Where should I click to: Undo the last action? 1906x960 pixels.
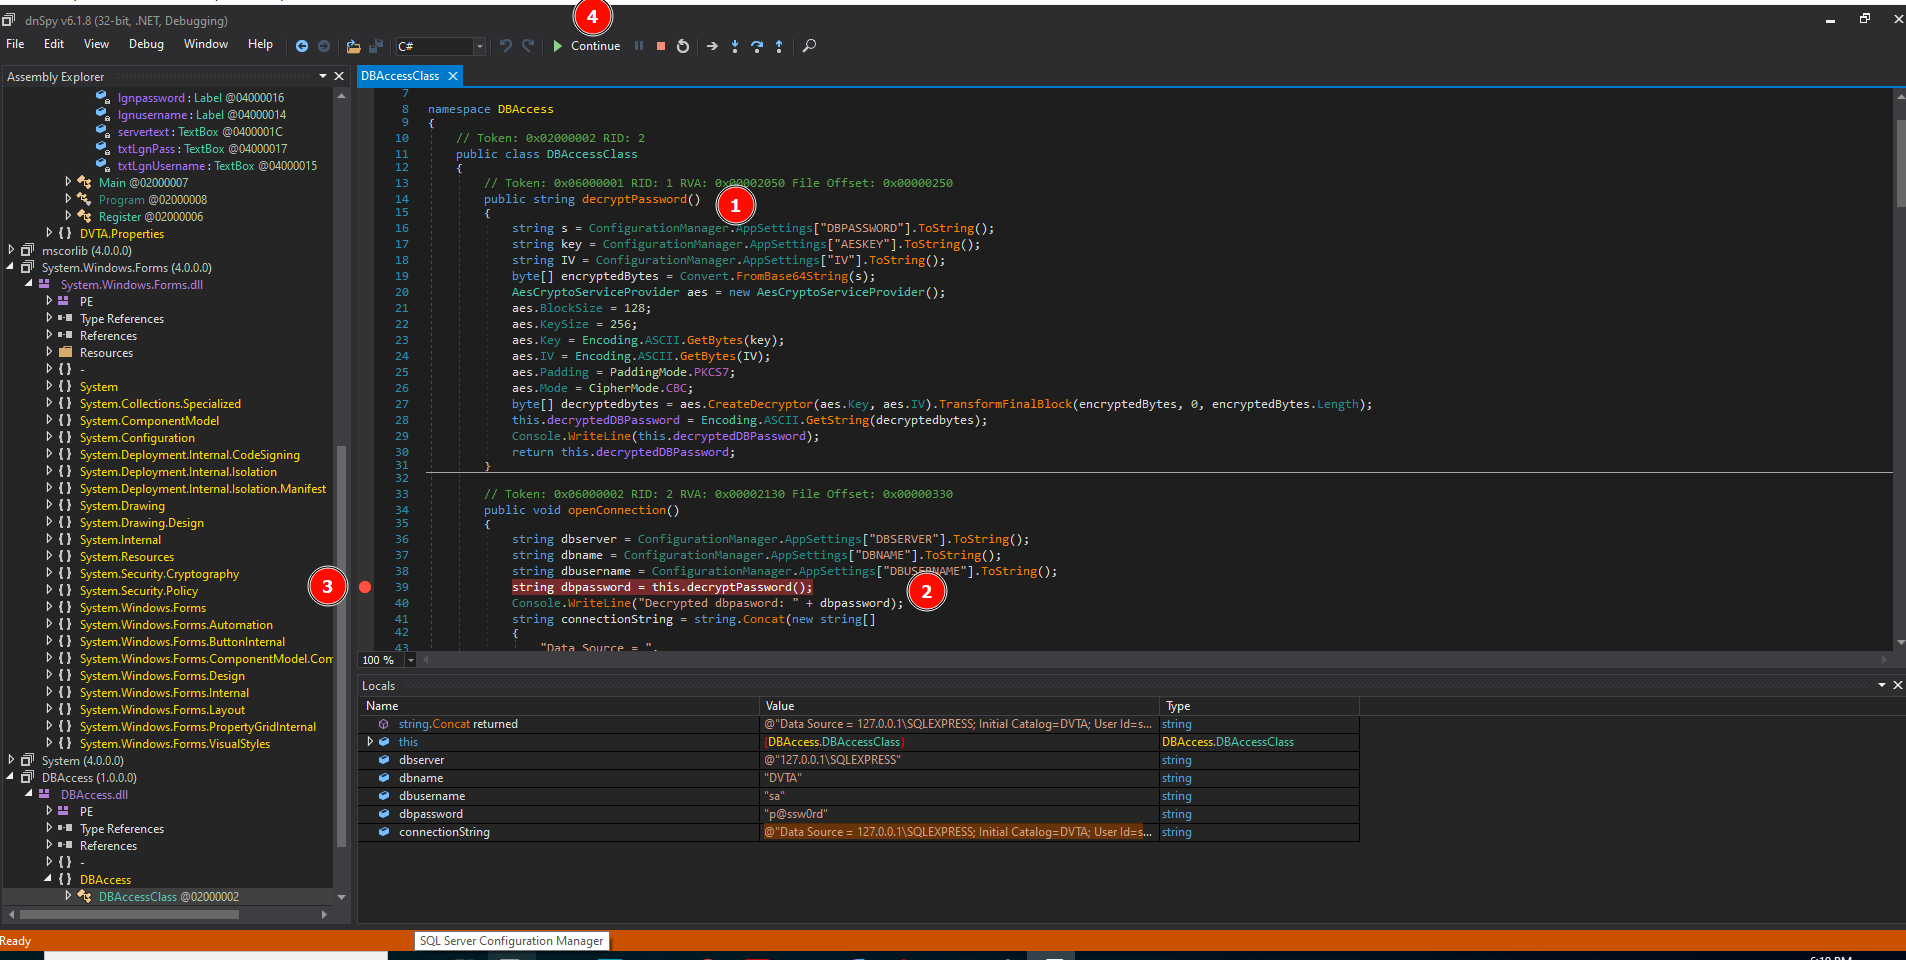(505, 46)
